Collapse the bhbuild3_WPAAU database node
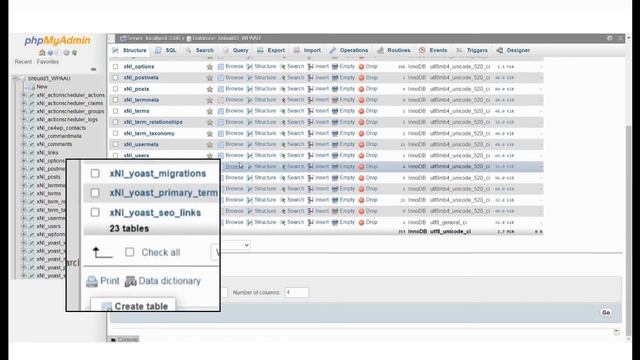640x360 pixels. (x=16, y=78)
